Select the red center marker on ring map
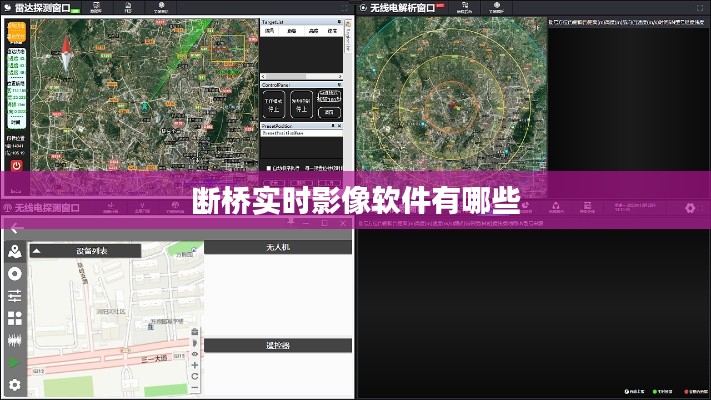 pyautogui.click(x=453, y=105)
